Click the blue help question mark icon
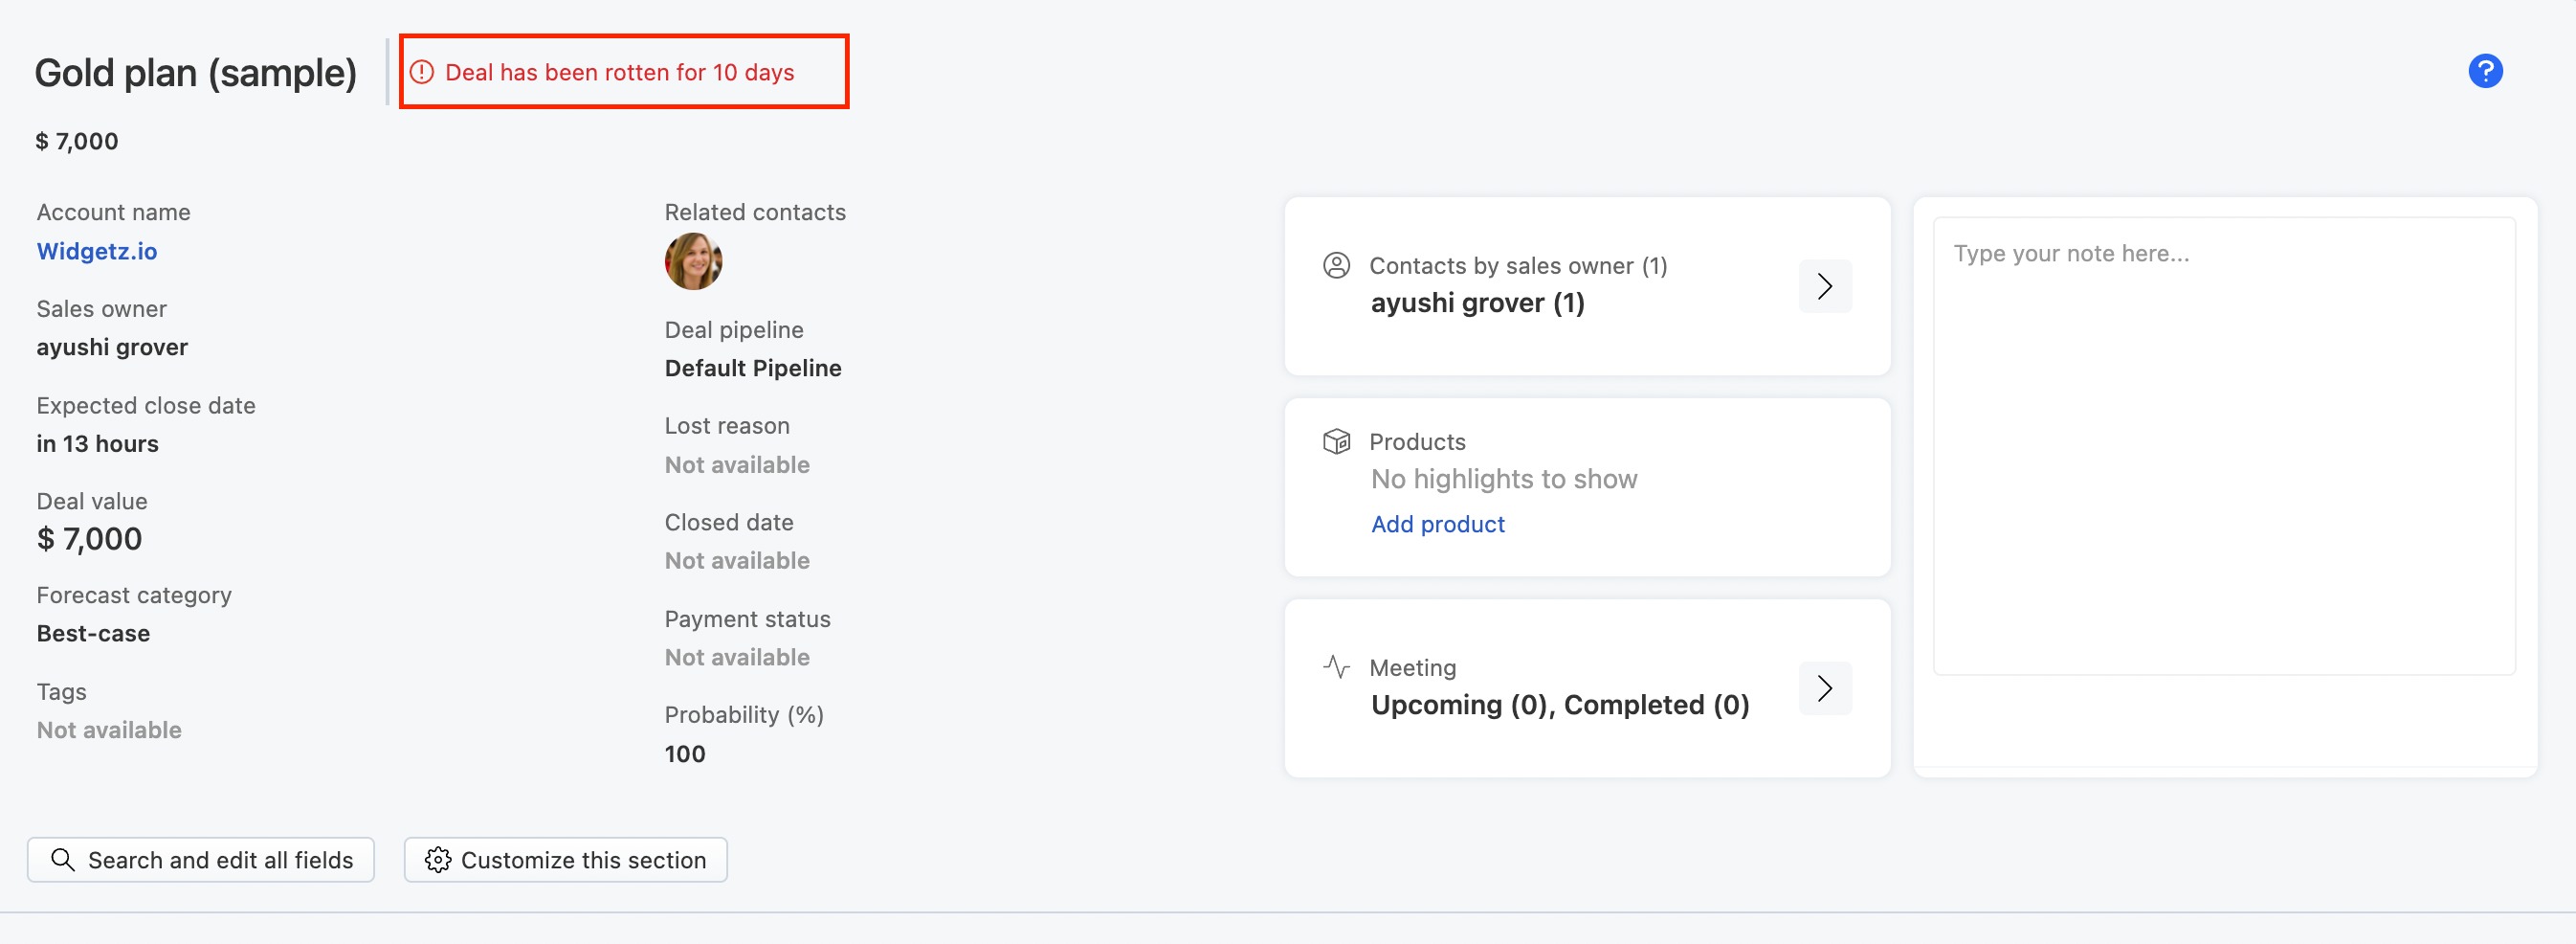Screen dimensions: 2576x944 pyautogui.click(x=2484, y=71)
